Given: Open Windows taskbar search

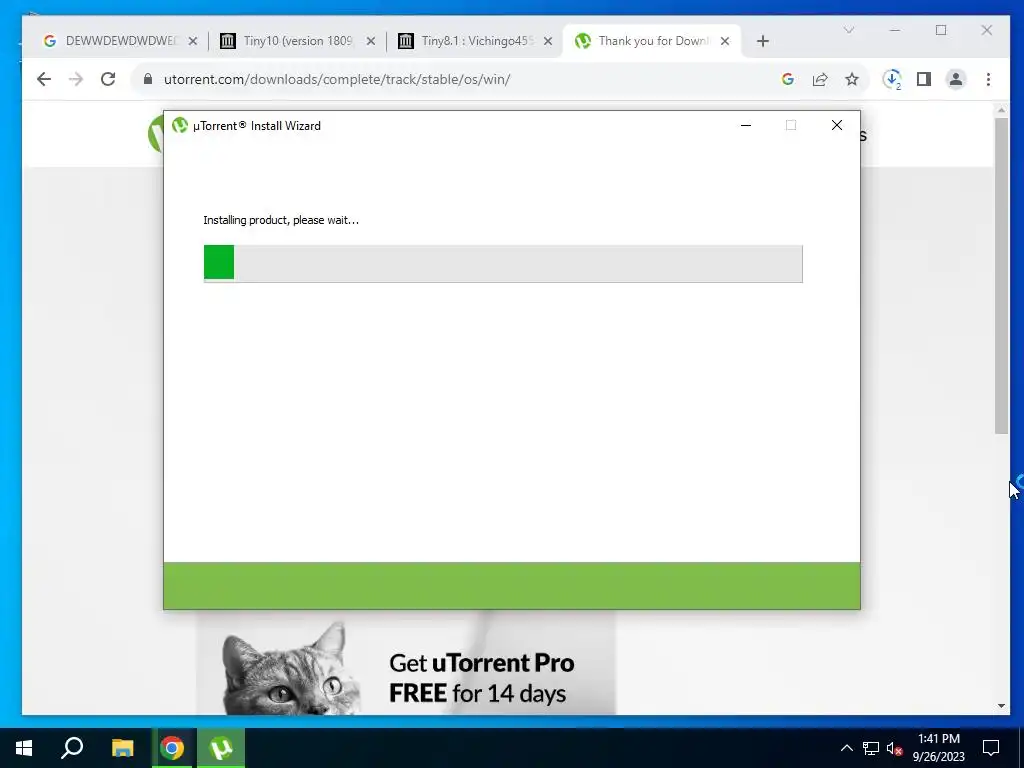Looking at the screenshot, I should (72, 748).
